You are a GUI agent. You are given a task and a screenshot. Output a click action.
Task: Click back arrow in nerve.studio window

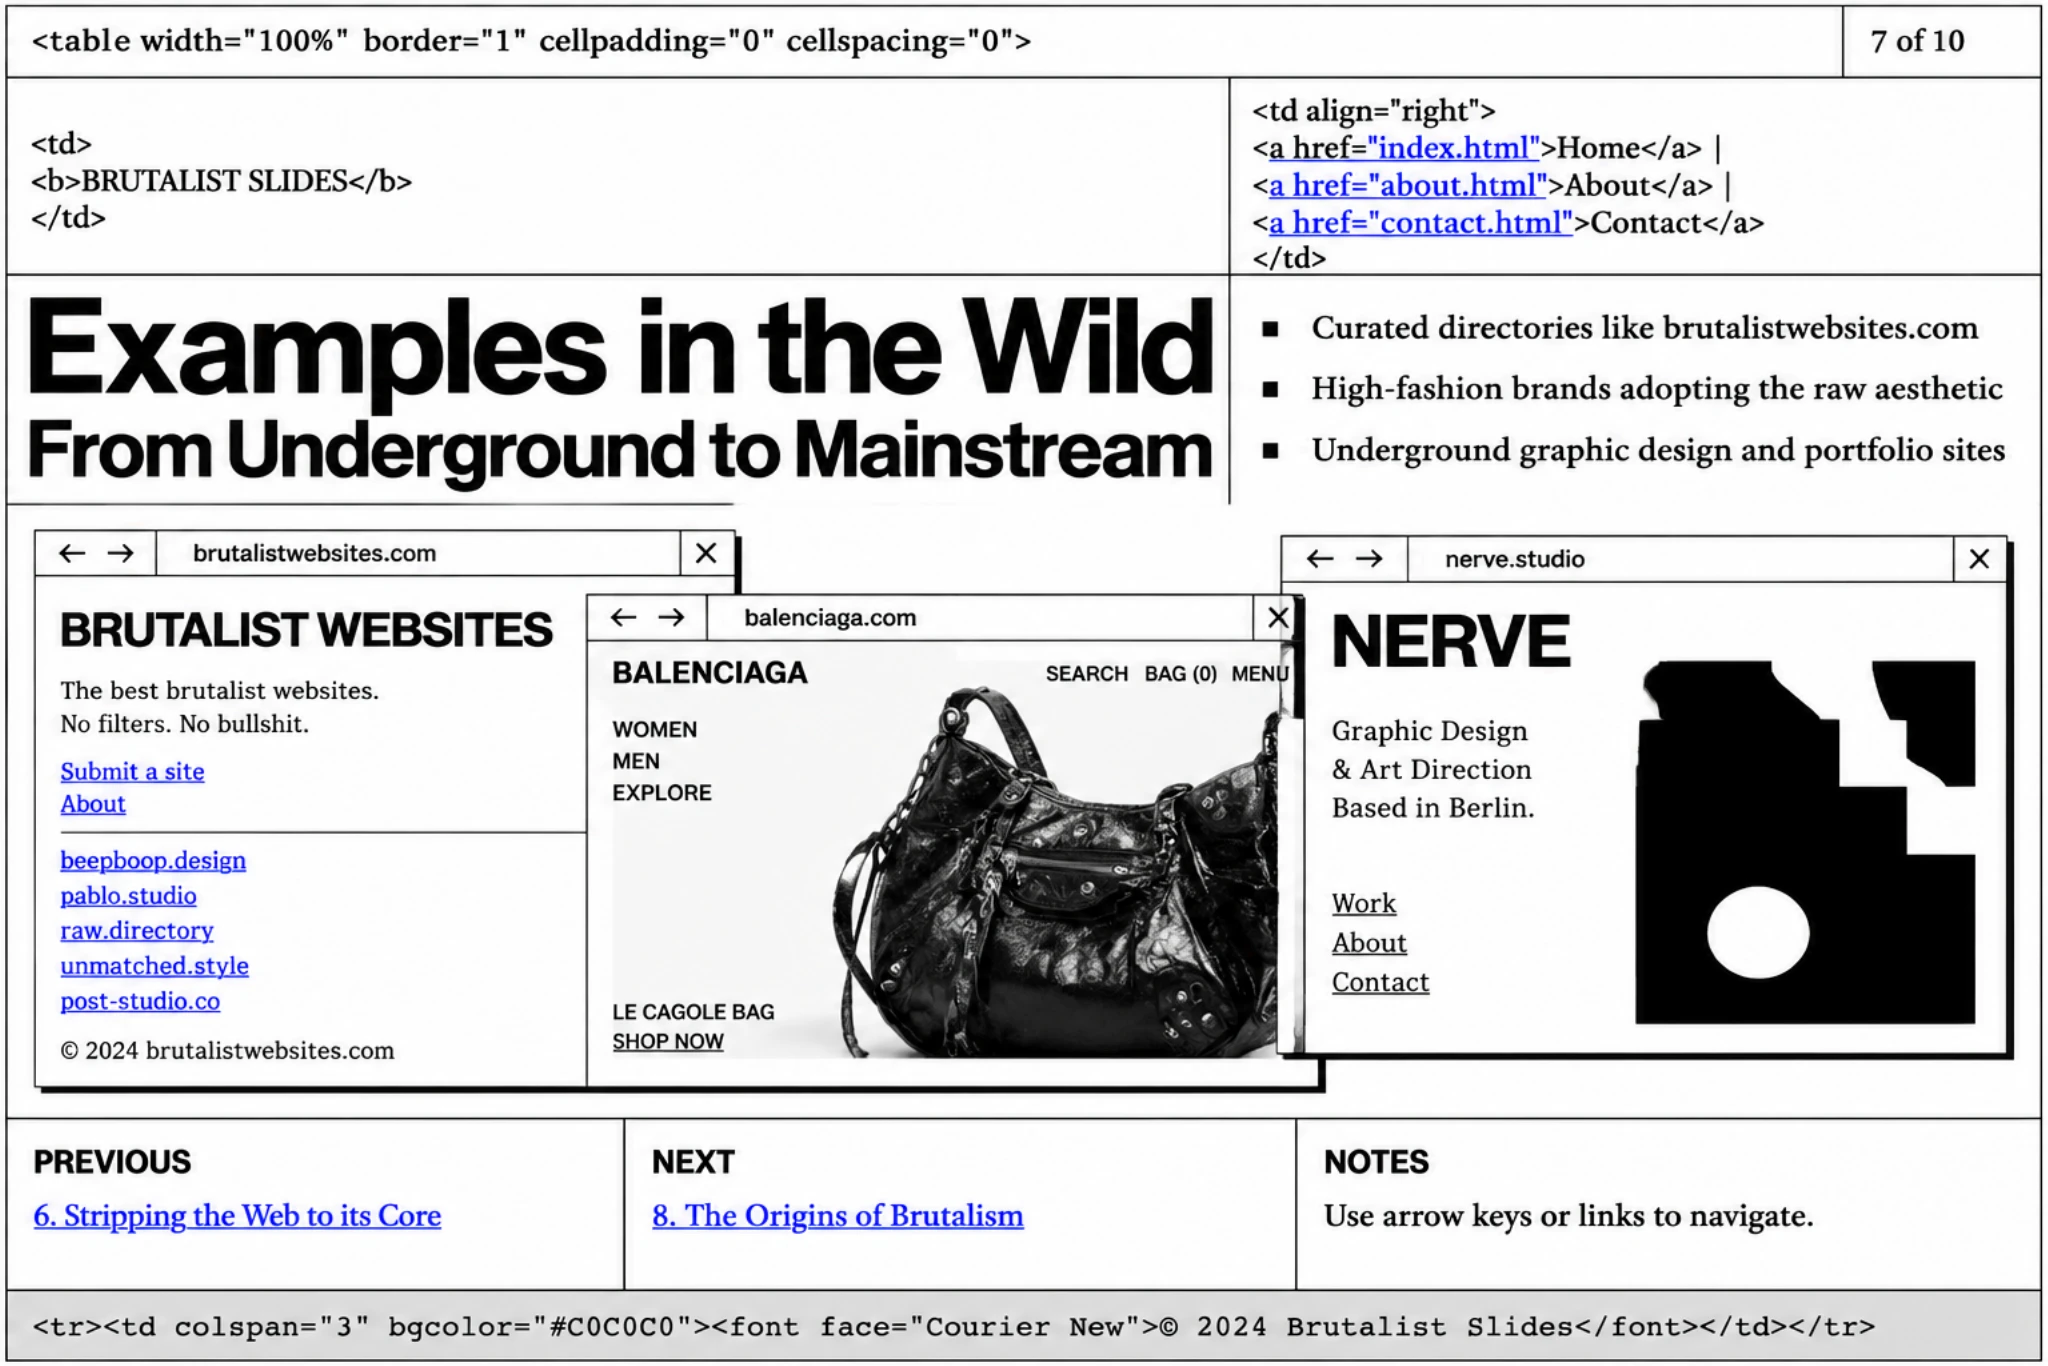[1320, 559]
